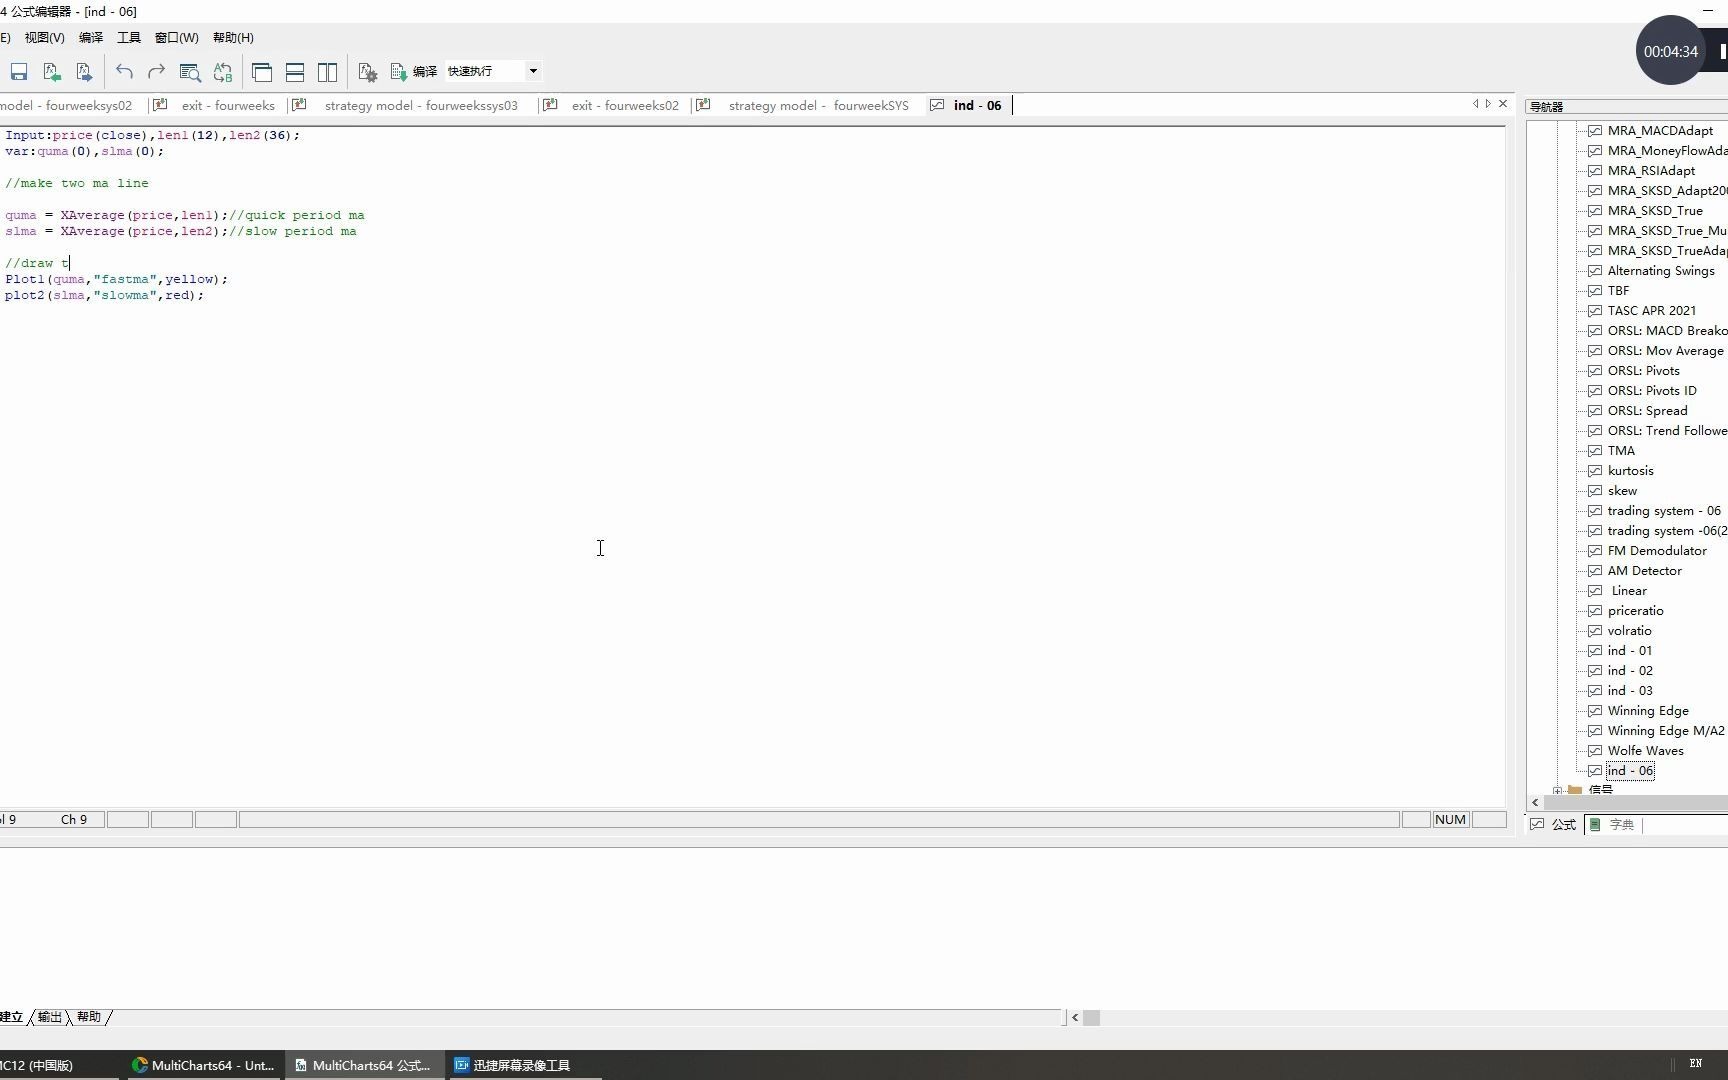The image size is (1728, 1080).
Task: Enable the kurtosis formula checkbox
Action: pyautogui.click(x=1595, y=470)
